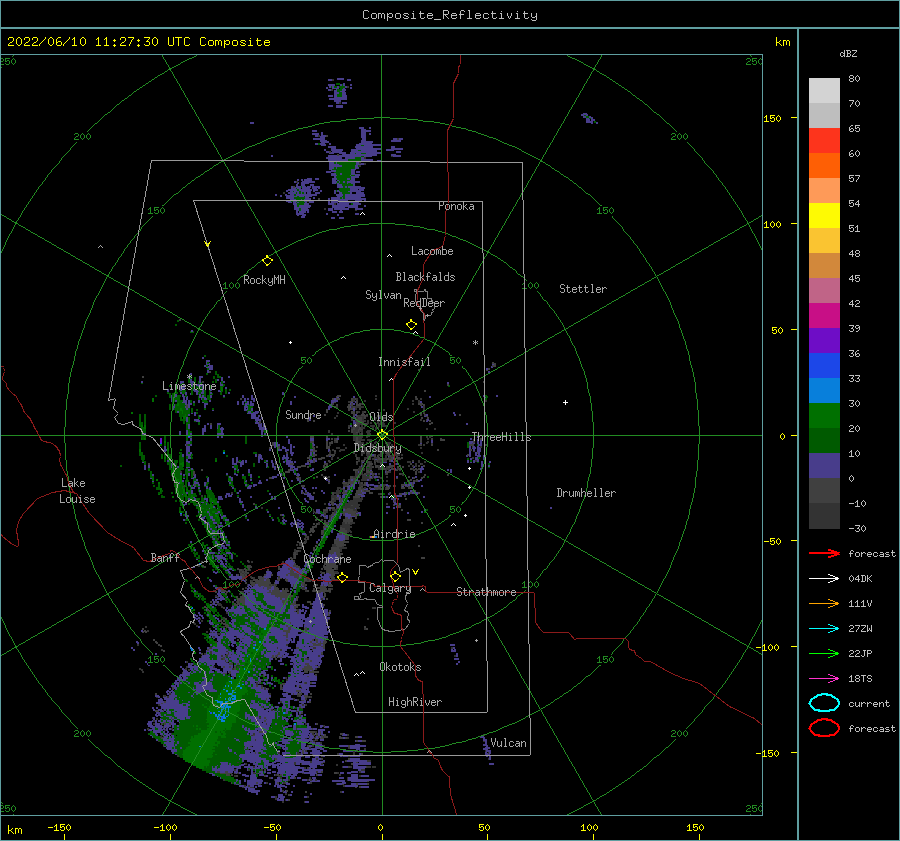This screenshot has height=841, width=900.
Task: Click the Vulcan label
Action: (508, 743)
